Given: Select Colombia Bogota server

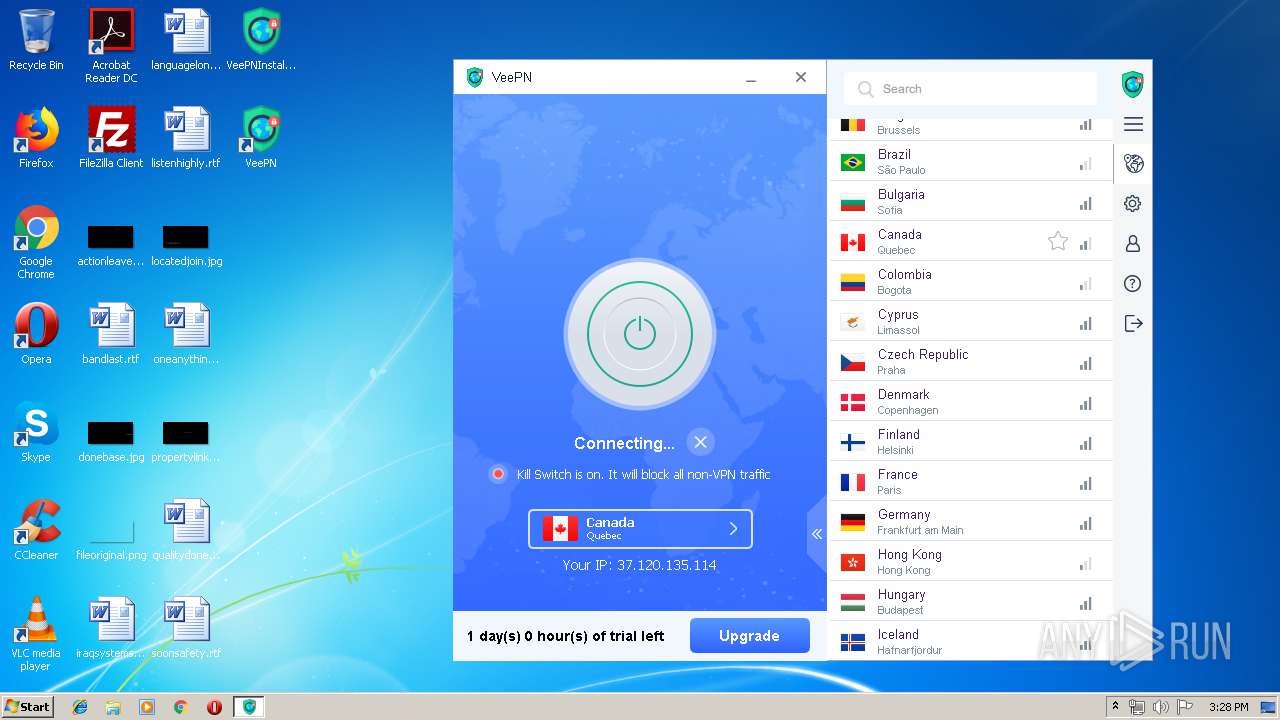Looking at the screenshot, I should (971, 281).
